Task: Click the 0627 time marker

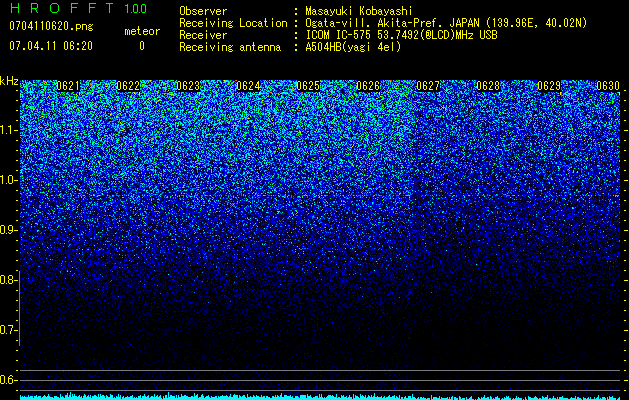Action: pos(428,86)
